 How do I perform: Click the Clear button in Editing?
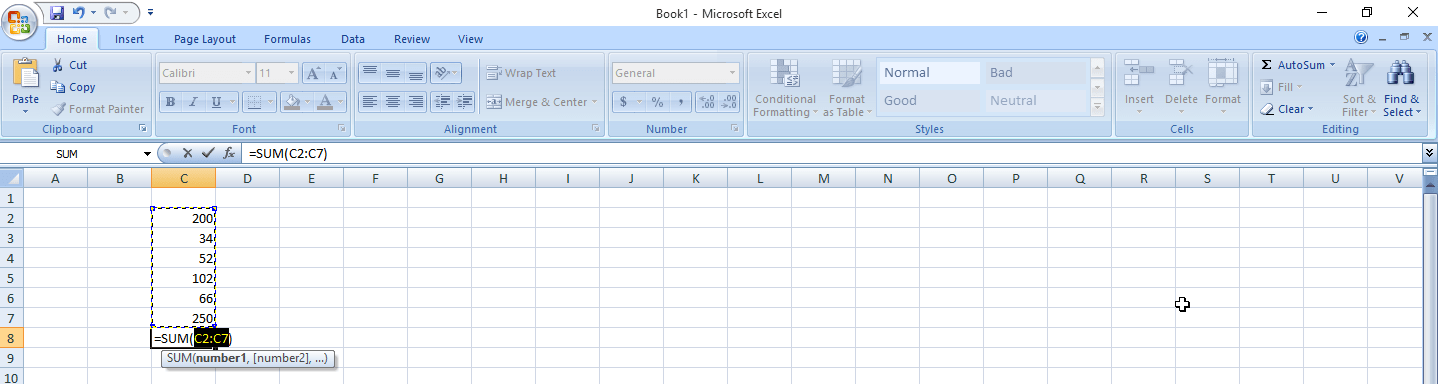tap(1287, 109)
